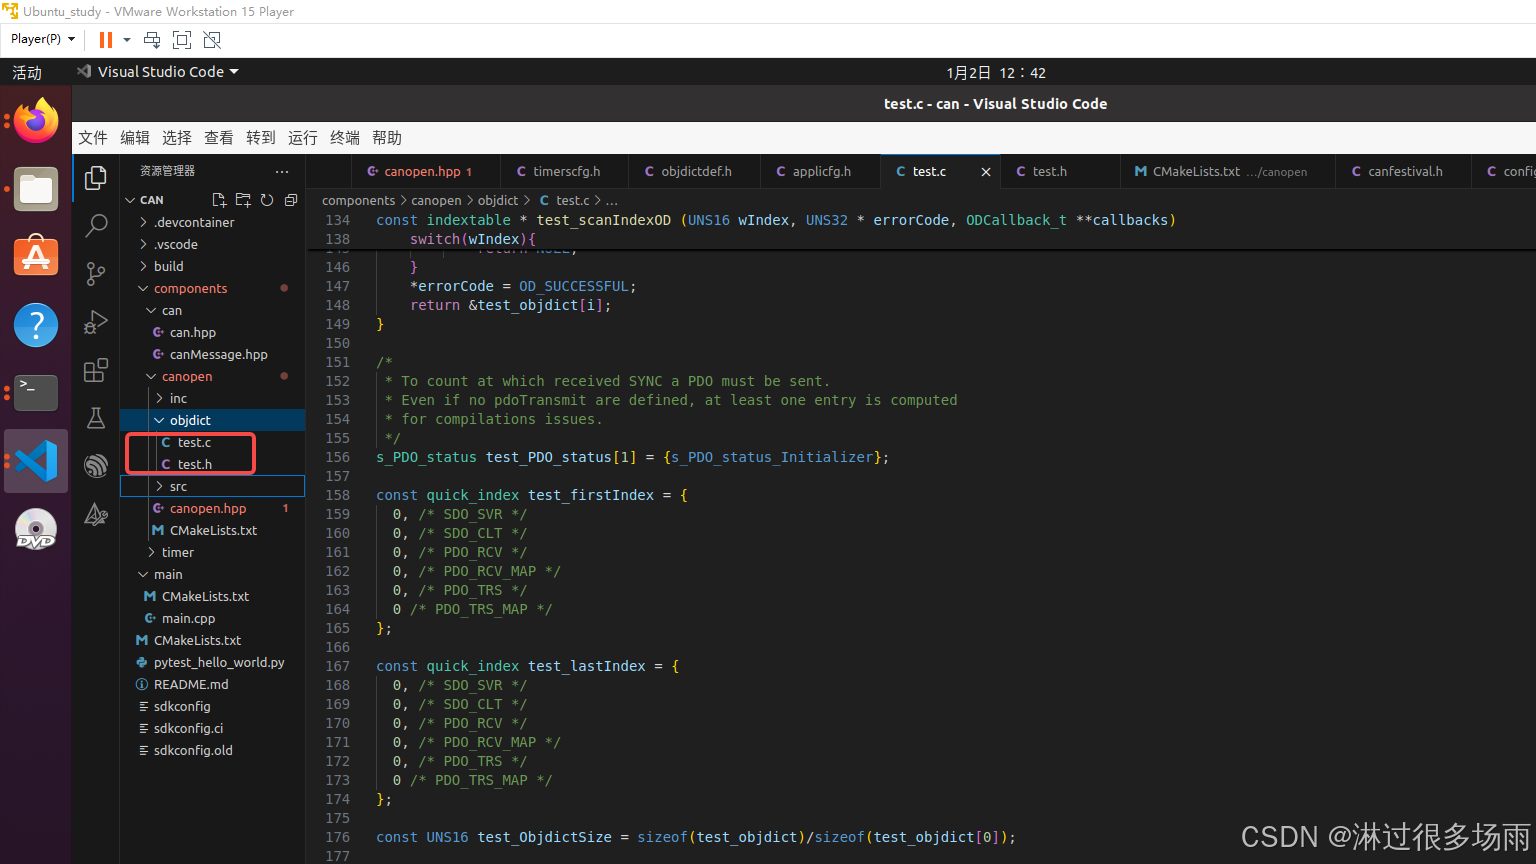This screenshot has height=864, width=1536.
Task: Pause the virtual machine in VMware toolbar
Action: coord(106,40)
